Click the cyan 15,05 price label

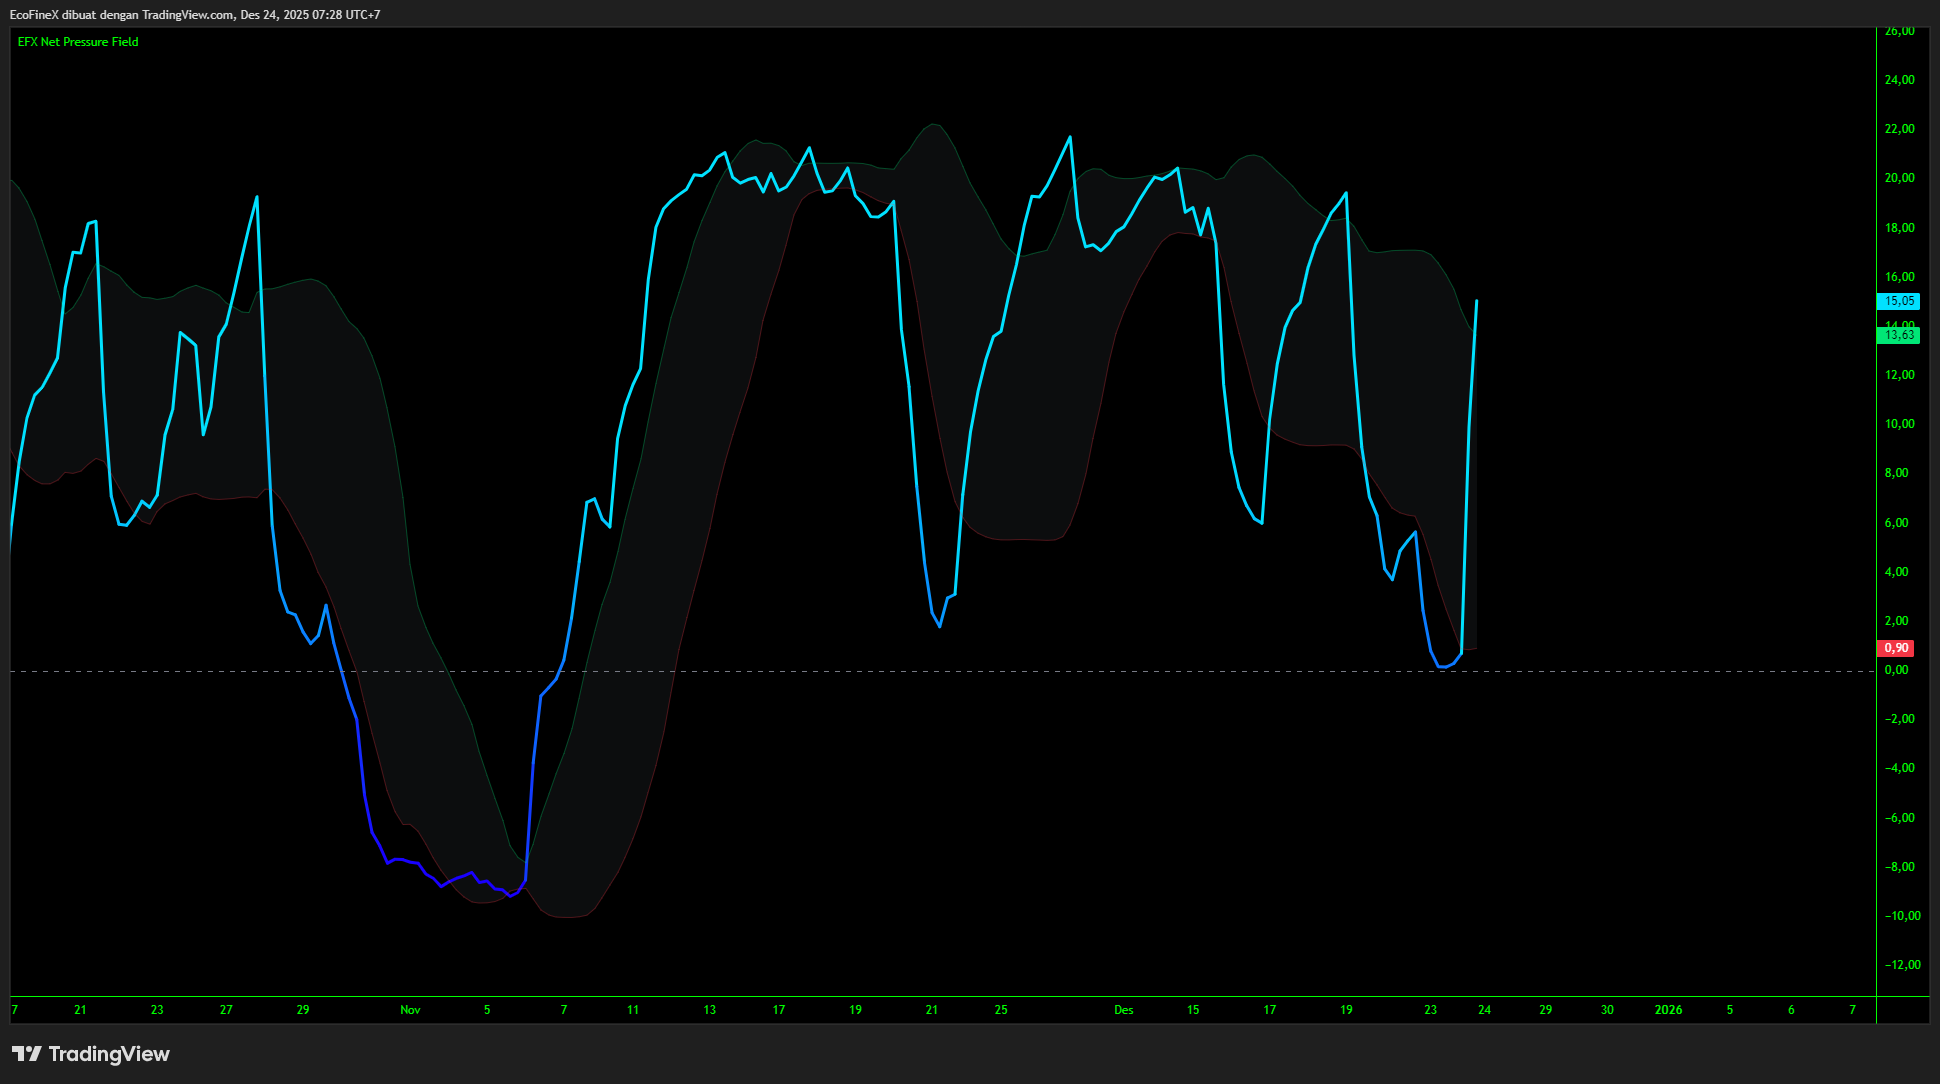[1898, 301]
